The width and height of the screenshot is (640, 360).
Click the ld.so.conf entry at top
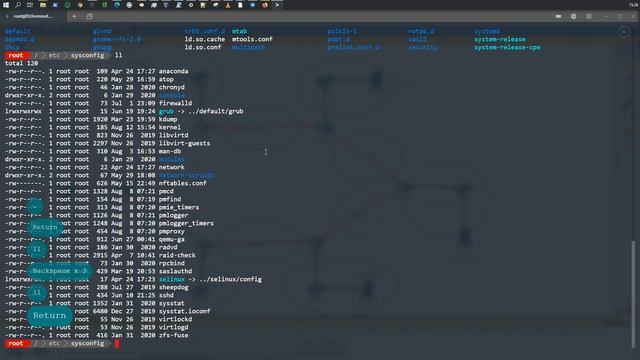[x=203, y=47]
